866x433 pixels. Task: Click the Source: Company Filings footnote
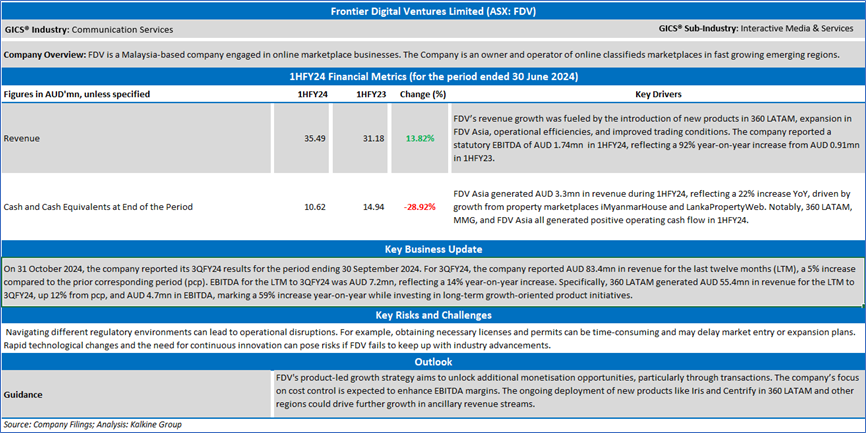[x=92, y=424]
